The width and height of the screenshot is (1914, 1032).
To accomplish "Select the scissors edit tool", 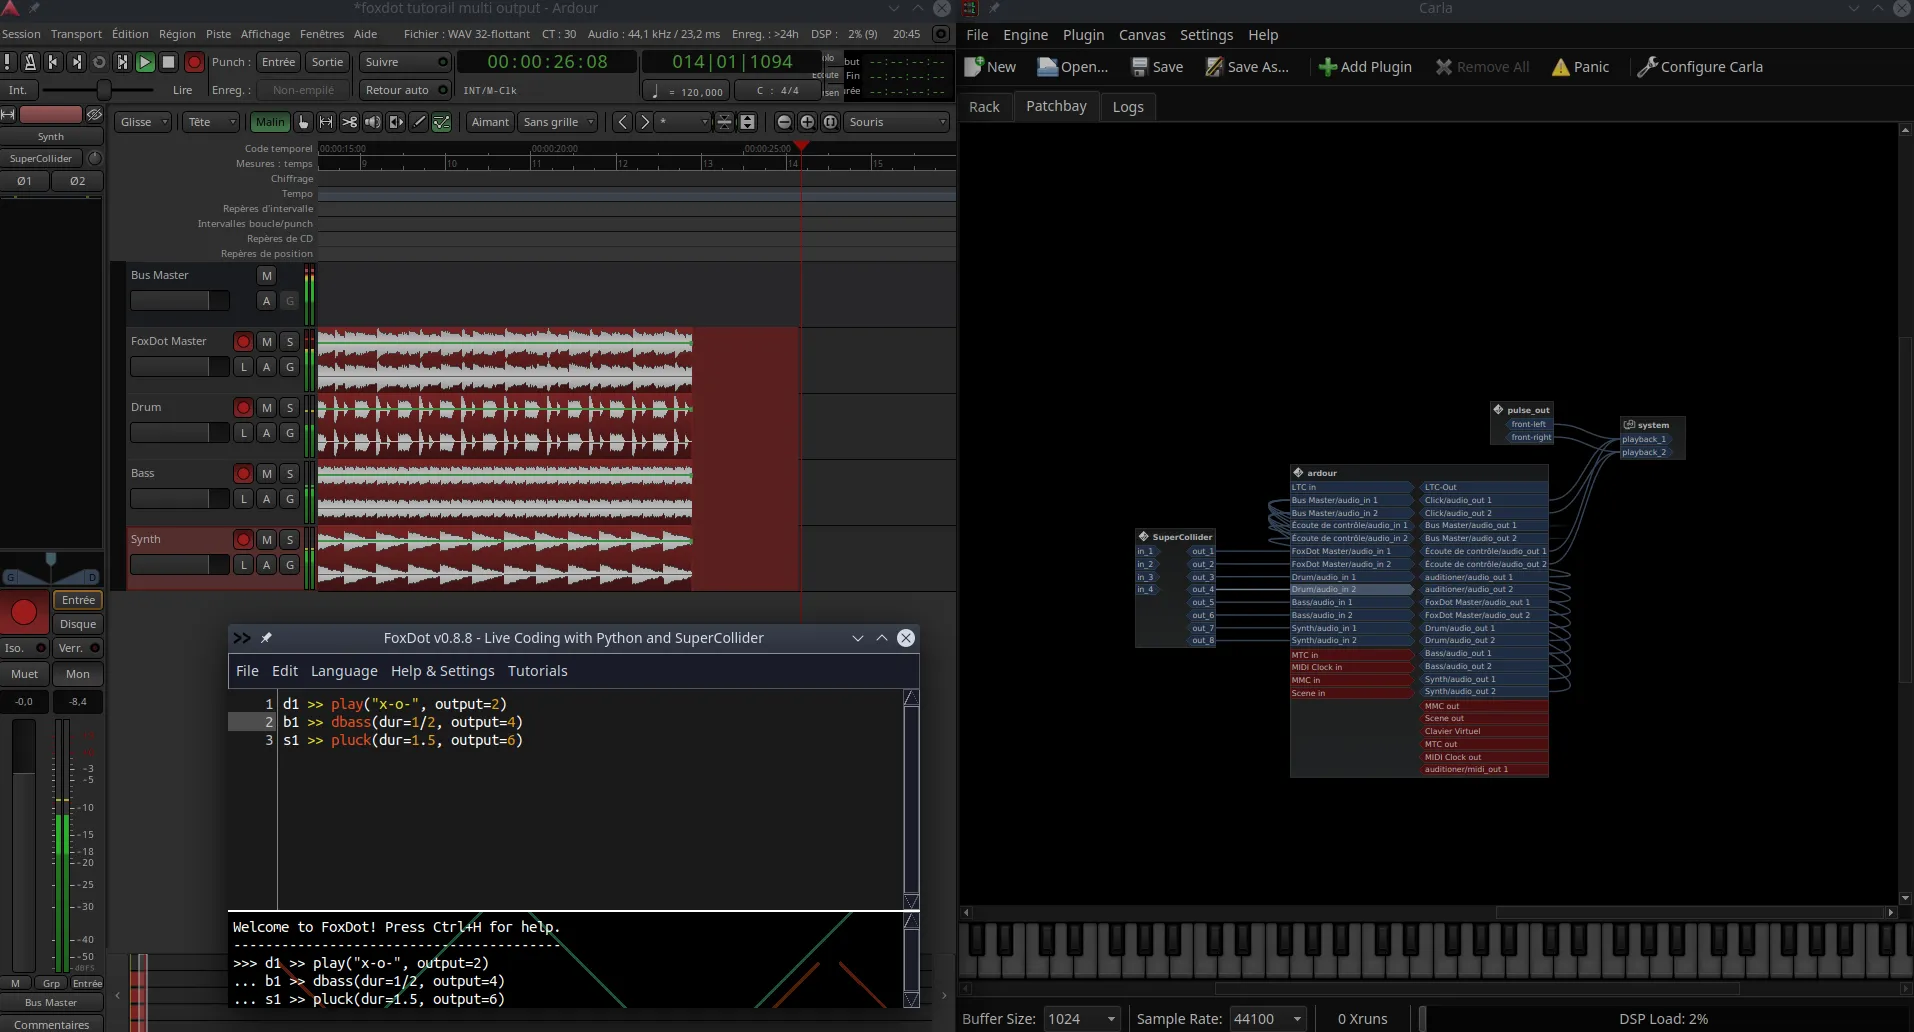I will point(350,122).
